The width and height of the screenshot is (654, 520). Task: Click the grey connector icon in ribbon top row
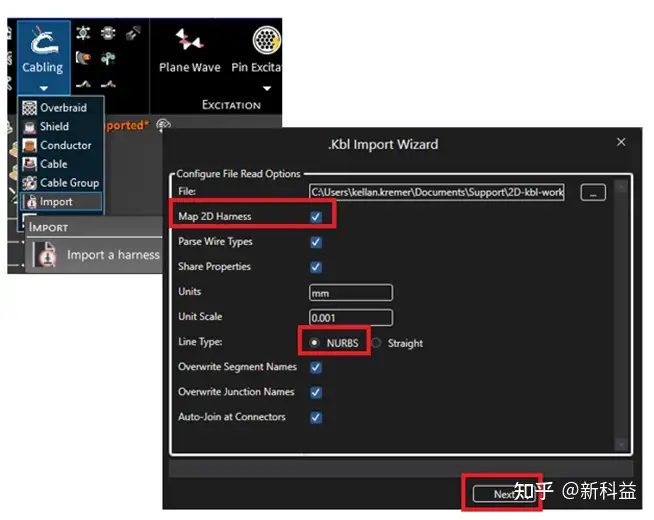(x=108, y=32)
